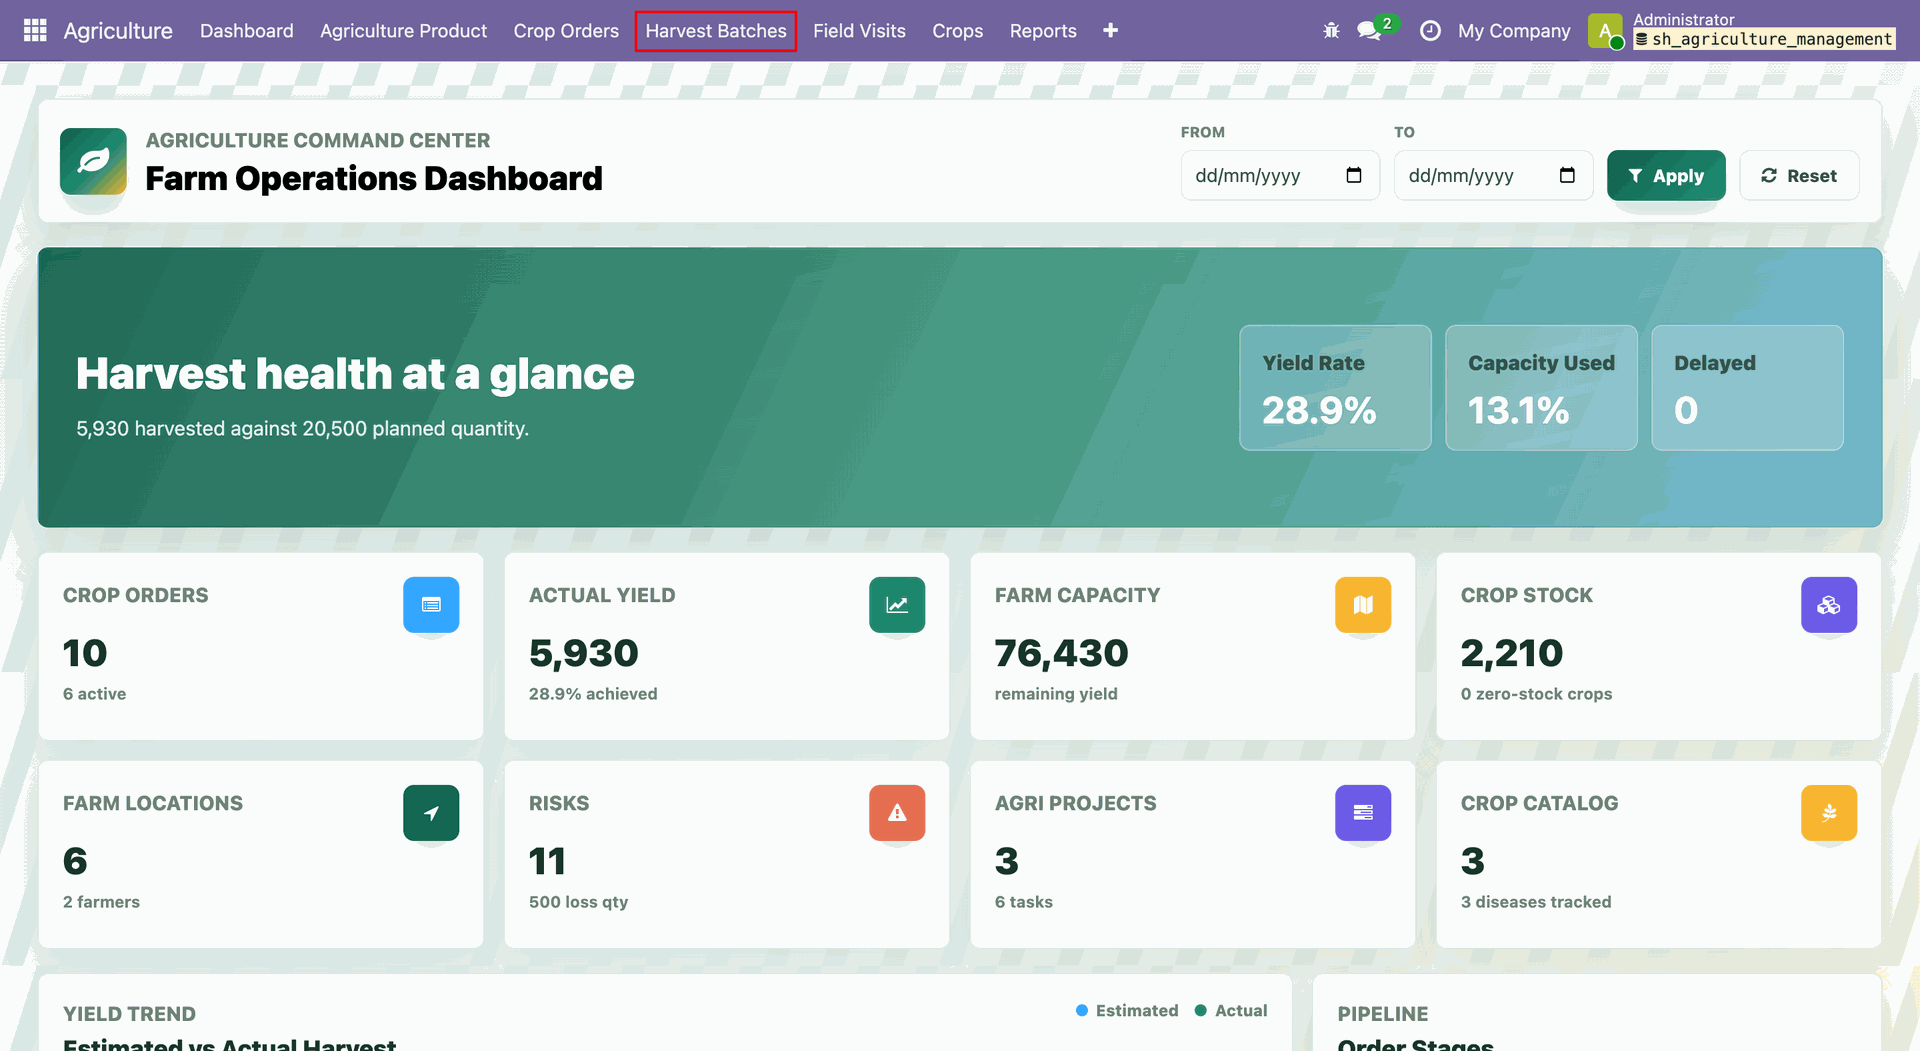This screenshot has height=1051, width=1920.
Task: Open the Reports menu
Action: [x=1043, y=31]
